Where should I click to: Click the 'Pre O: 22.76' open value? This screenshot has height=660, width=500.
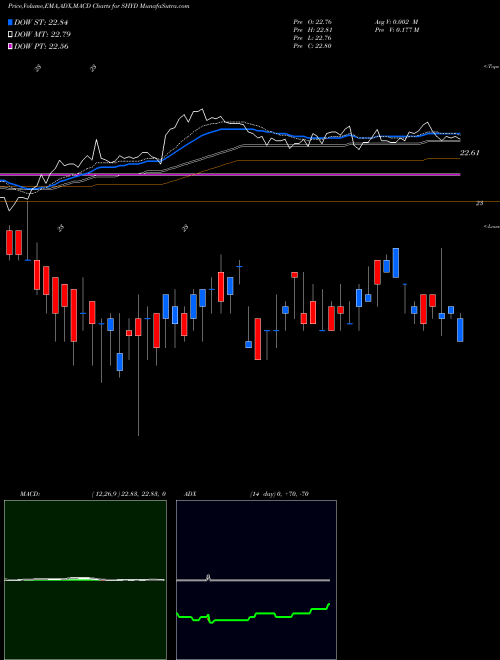(x=313, y=21)
